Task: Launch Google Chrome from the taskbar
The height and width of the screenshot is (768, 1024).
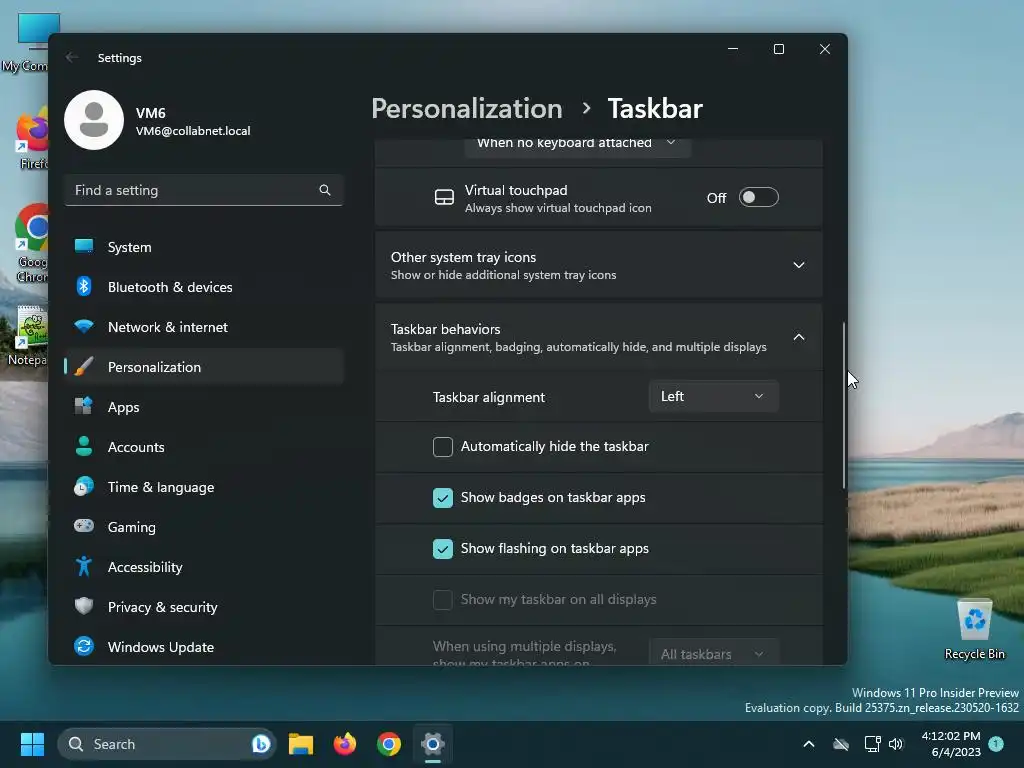Action: [389, 744]
